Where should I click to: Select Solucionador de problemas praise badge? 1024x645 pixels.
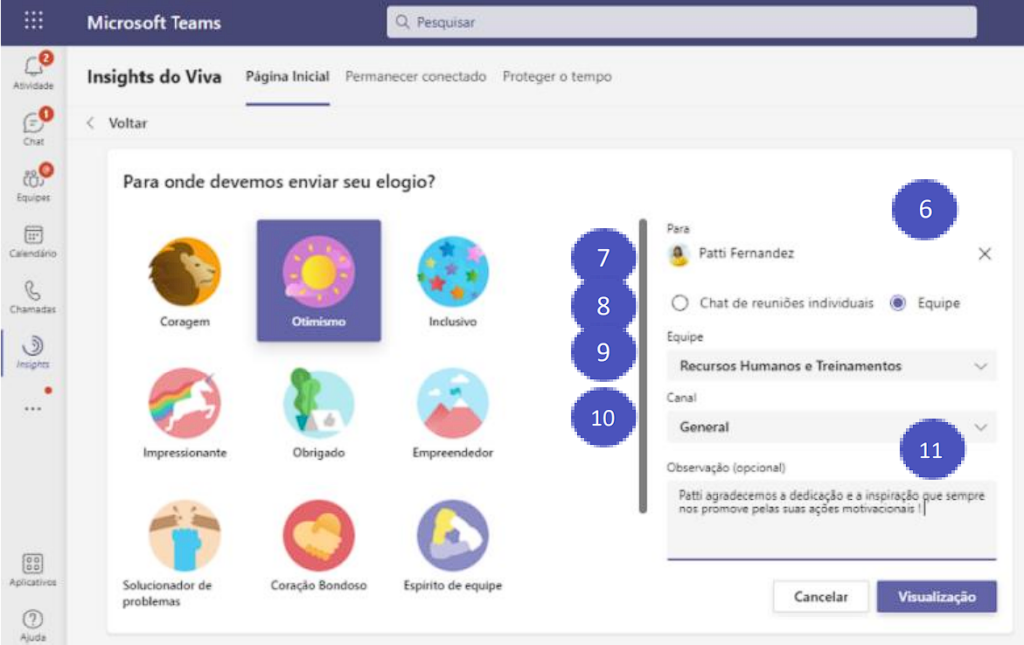coord(185,554)
